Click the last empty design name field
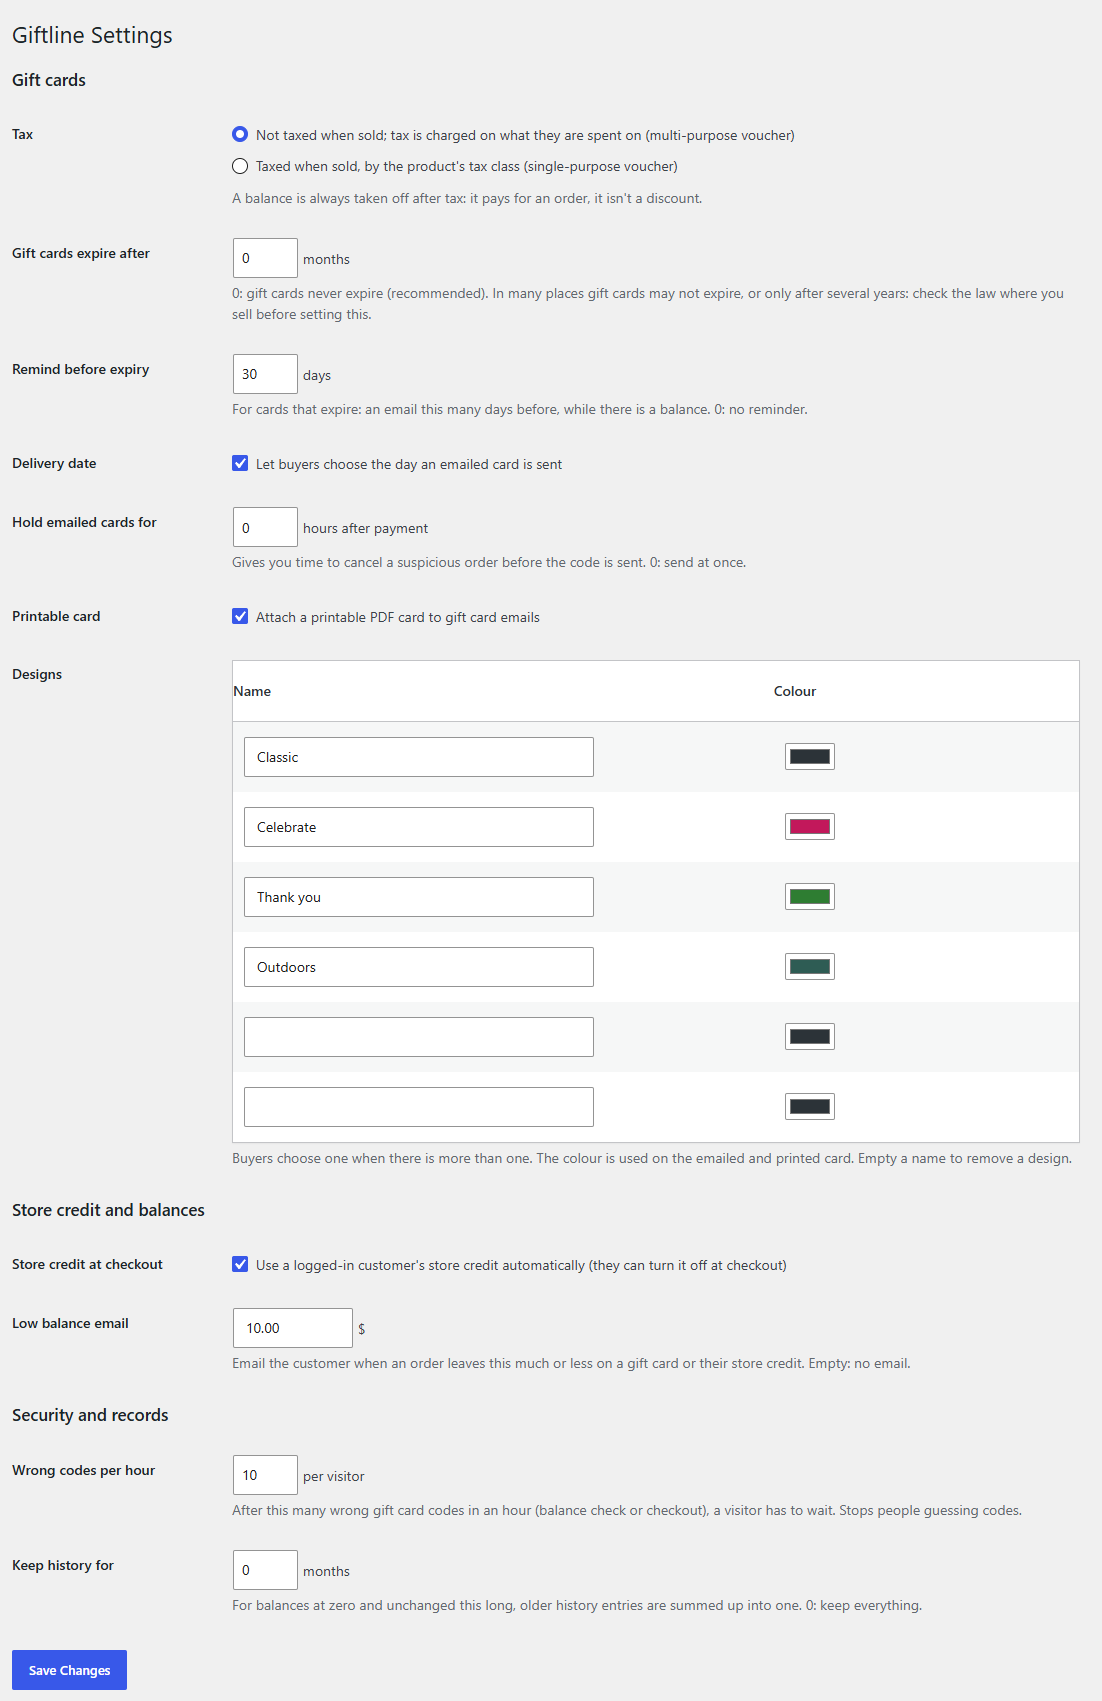1102x1701 pixels. (419, 1107)
